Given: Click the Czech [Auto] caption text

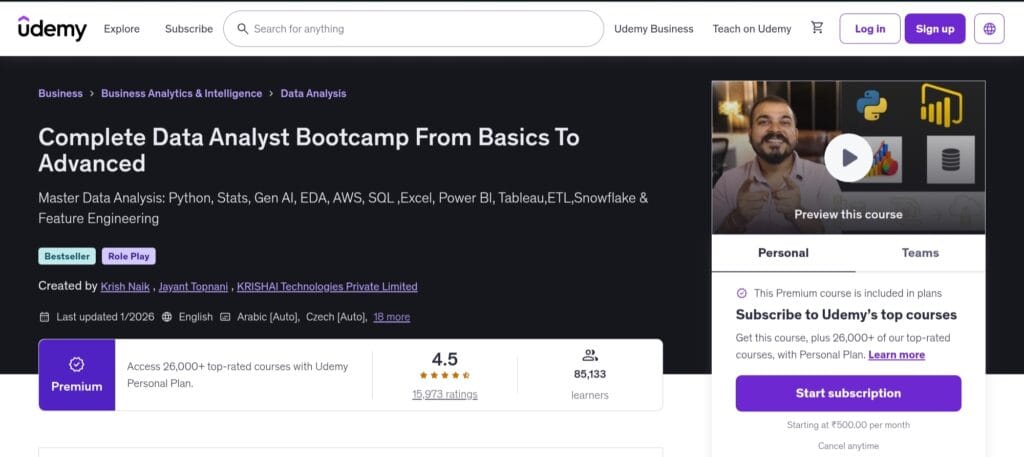Looking at the screenshot, I should [x=336, y=317].
